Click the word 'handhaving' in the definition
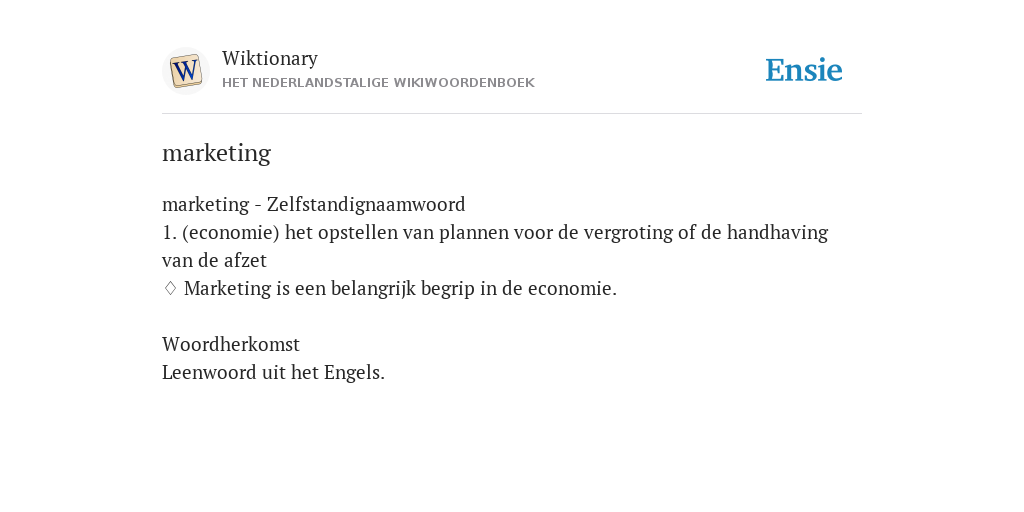This screenshot has width=1024, height=512. [x=777, y=232]
